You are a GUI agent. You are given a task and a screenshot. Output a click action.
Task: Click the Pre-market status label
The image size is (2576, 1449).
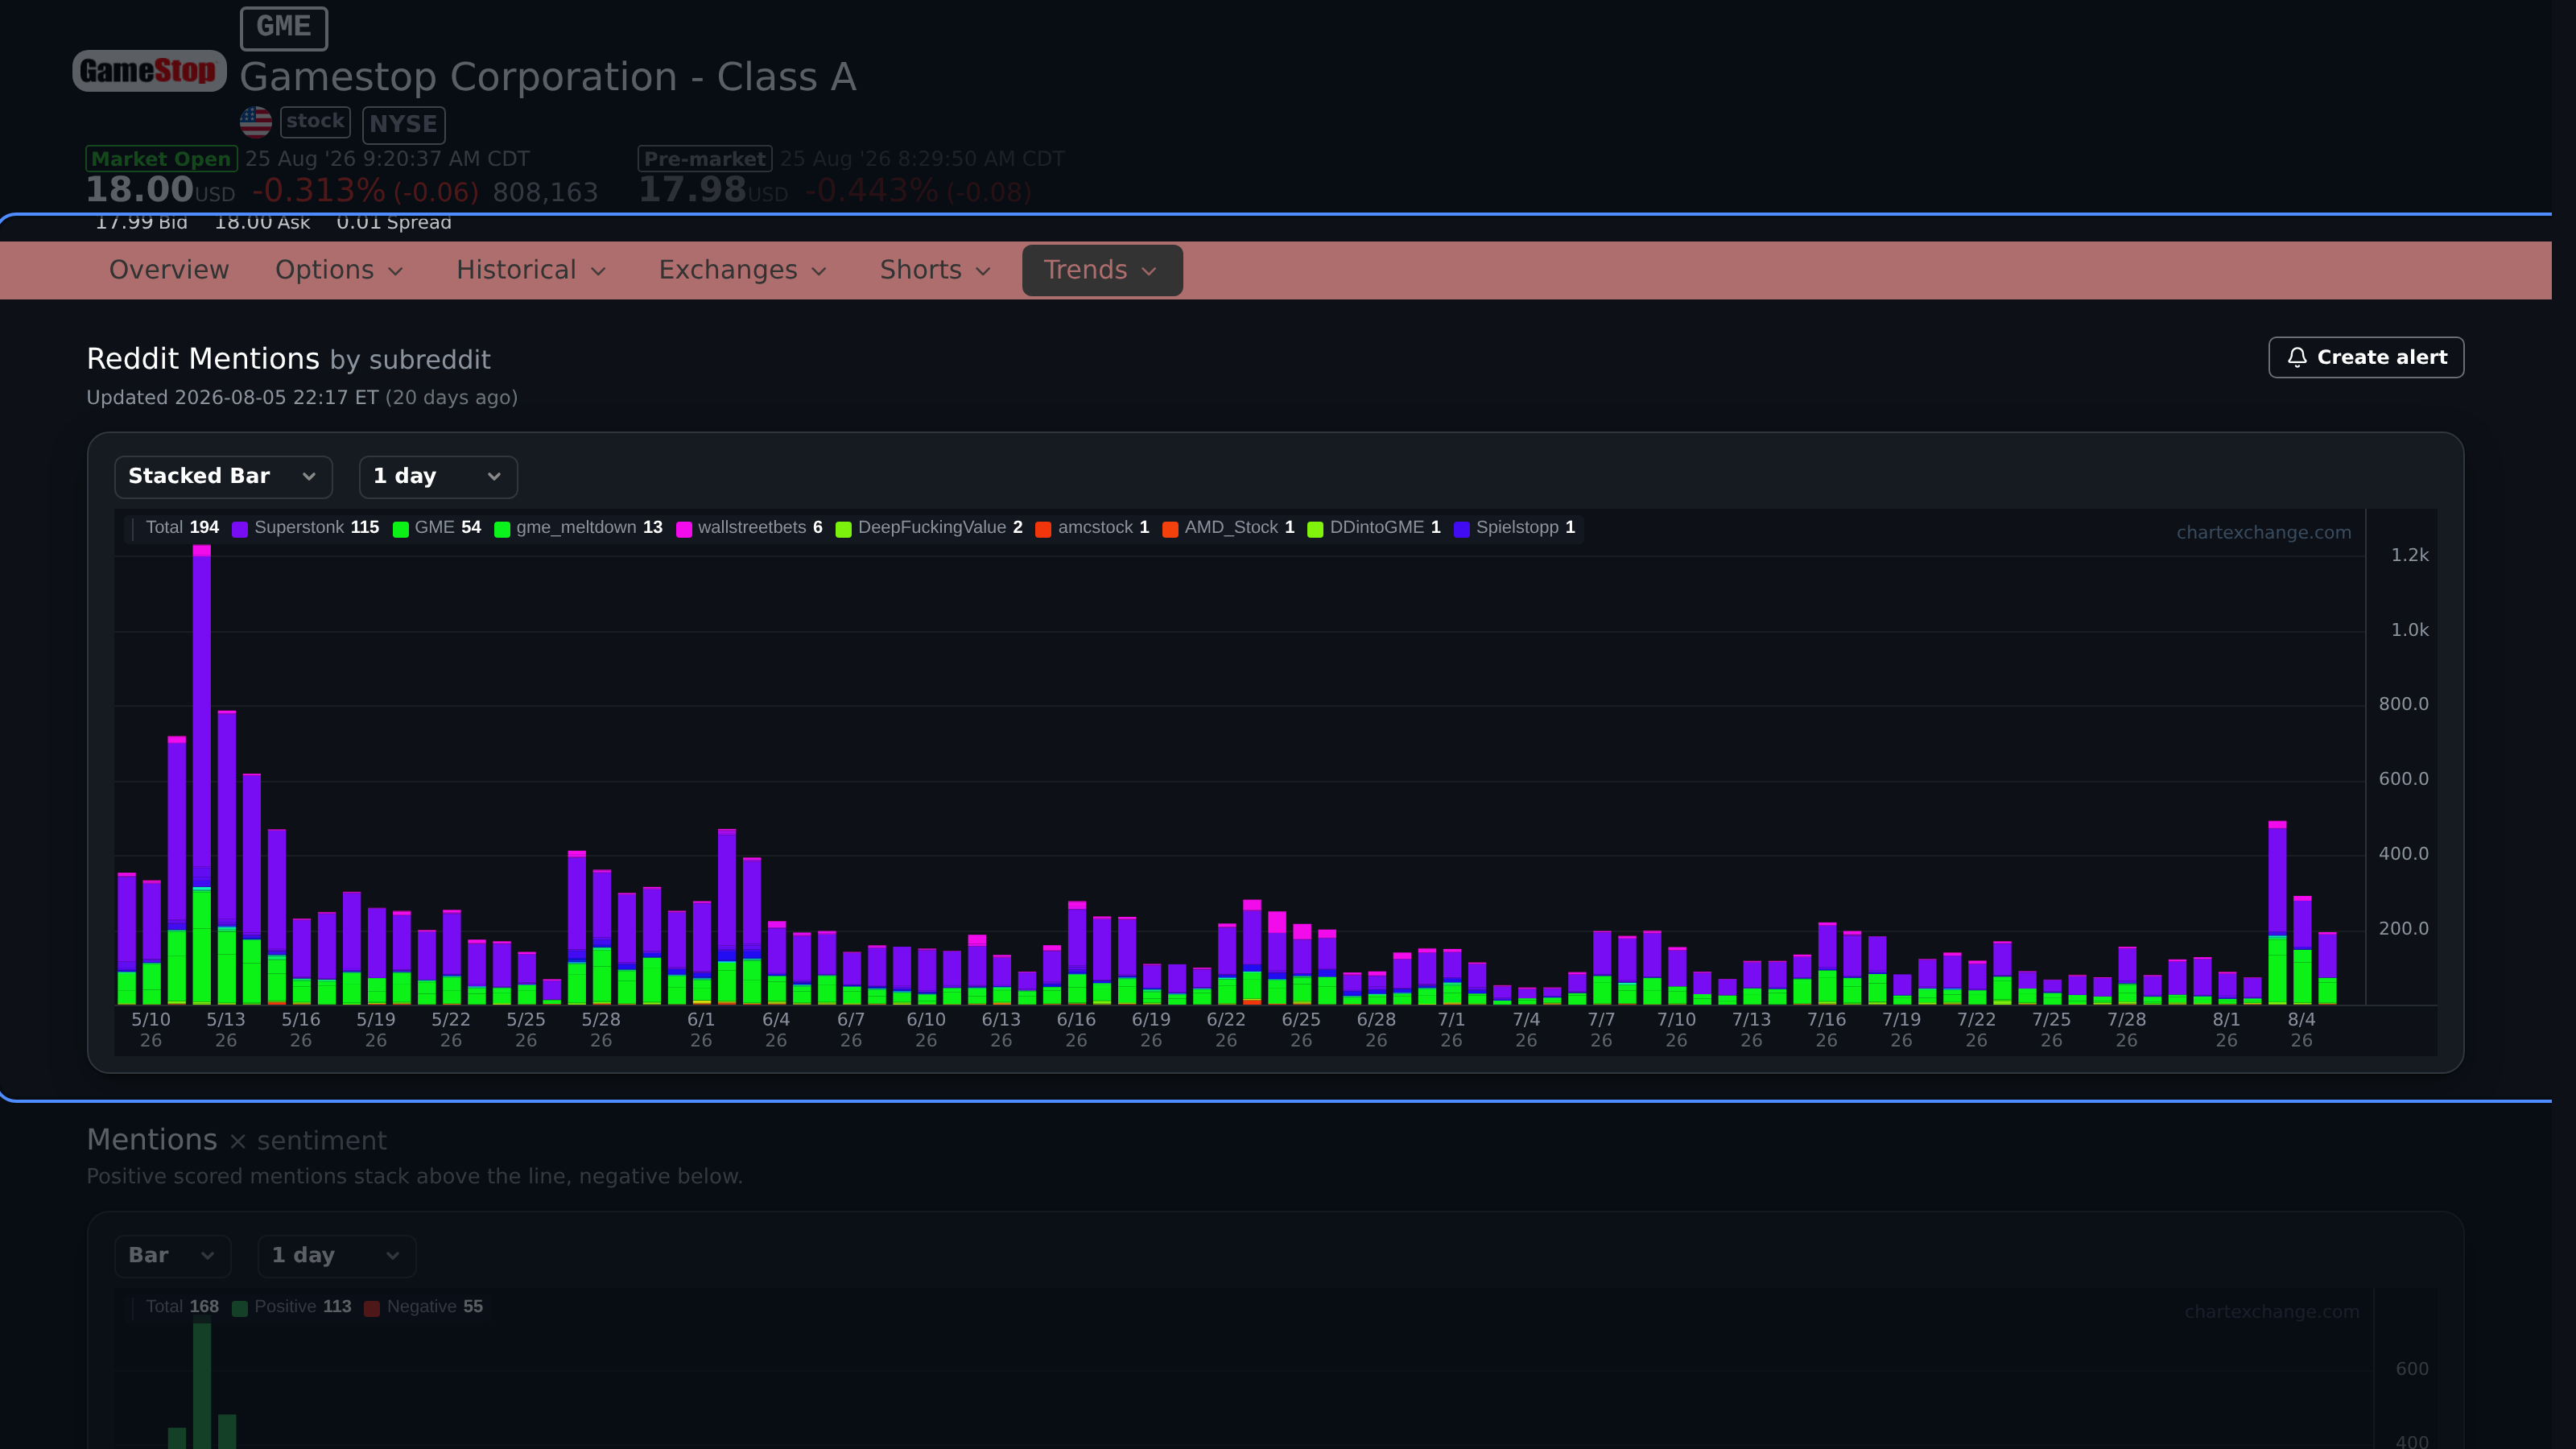tap(705, 159)
